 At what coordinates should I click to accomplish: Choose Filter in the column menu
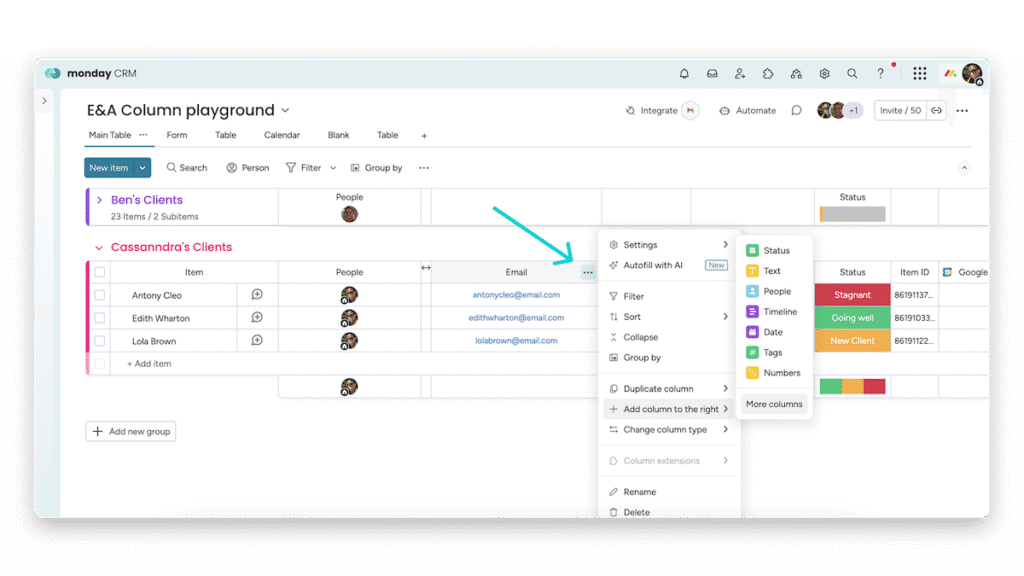669,296
